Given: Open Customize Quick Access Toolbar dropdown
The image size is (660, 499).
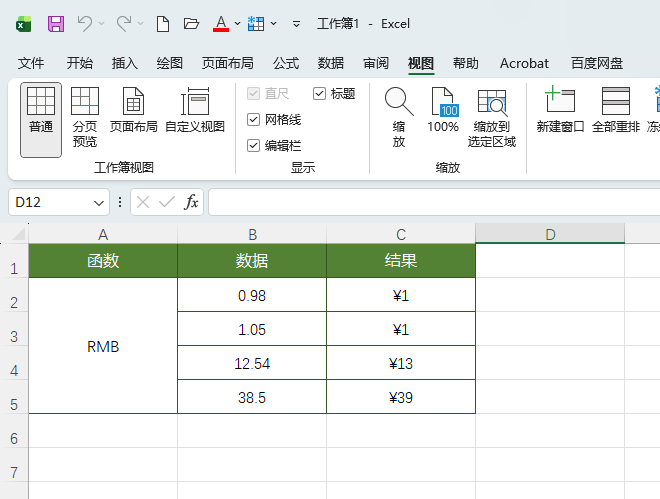Looking at the screenshot, I should tap(296, 24).
